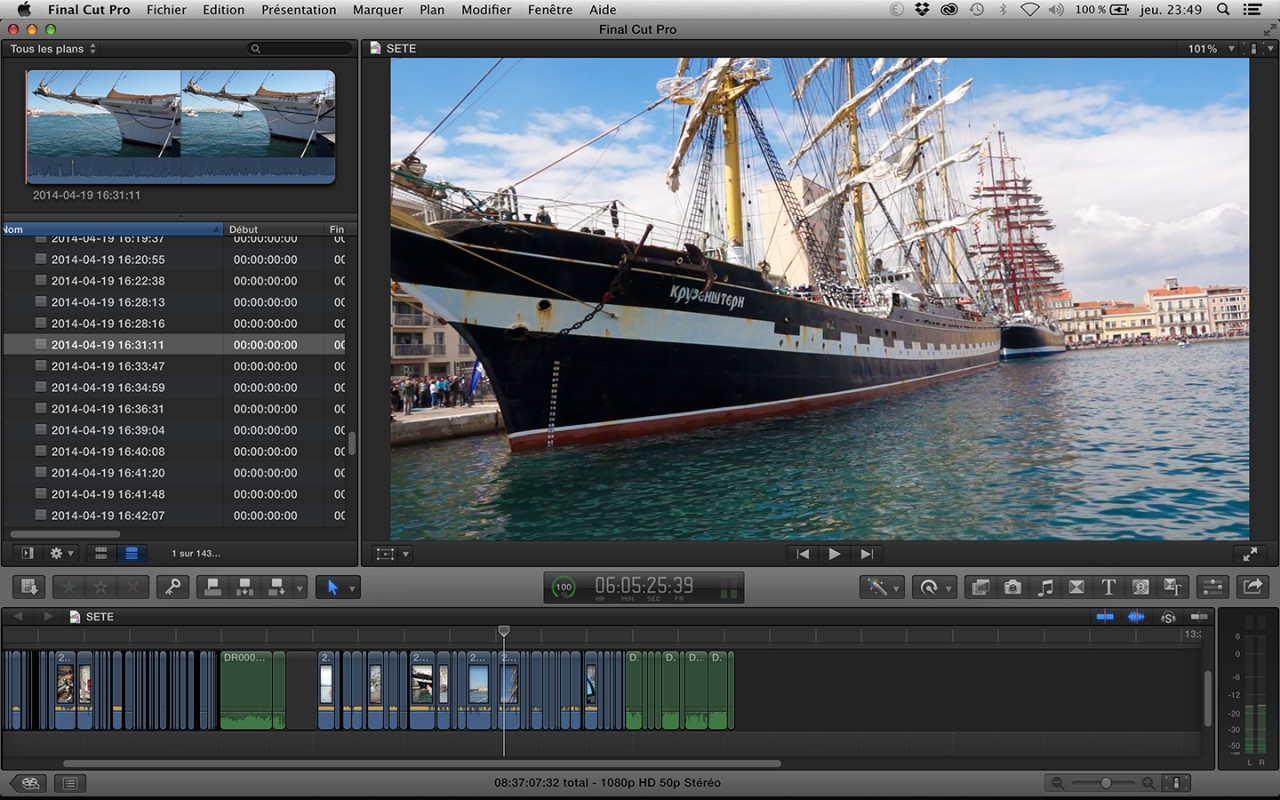Mark clip as favorite with green star
Image resolution: width=1280 pixels, height=800 pixels.
69,587
